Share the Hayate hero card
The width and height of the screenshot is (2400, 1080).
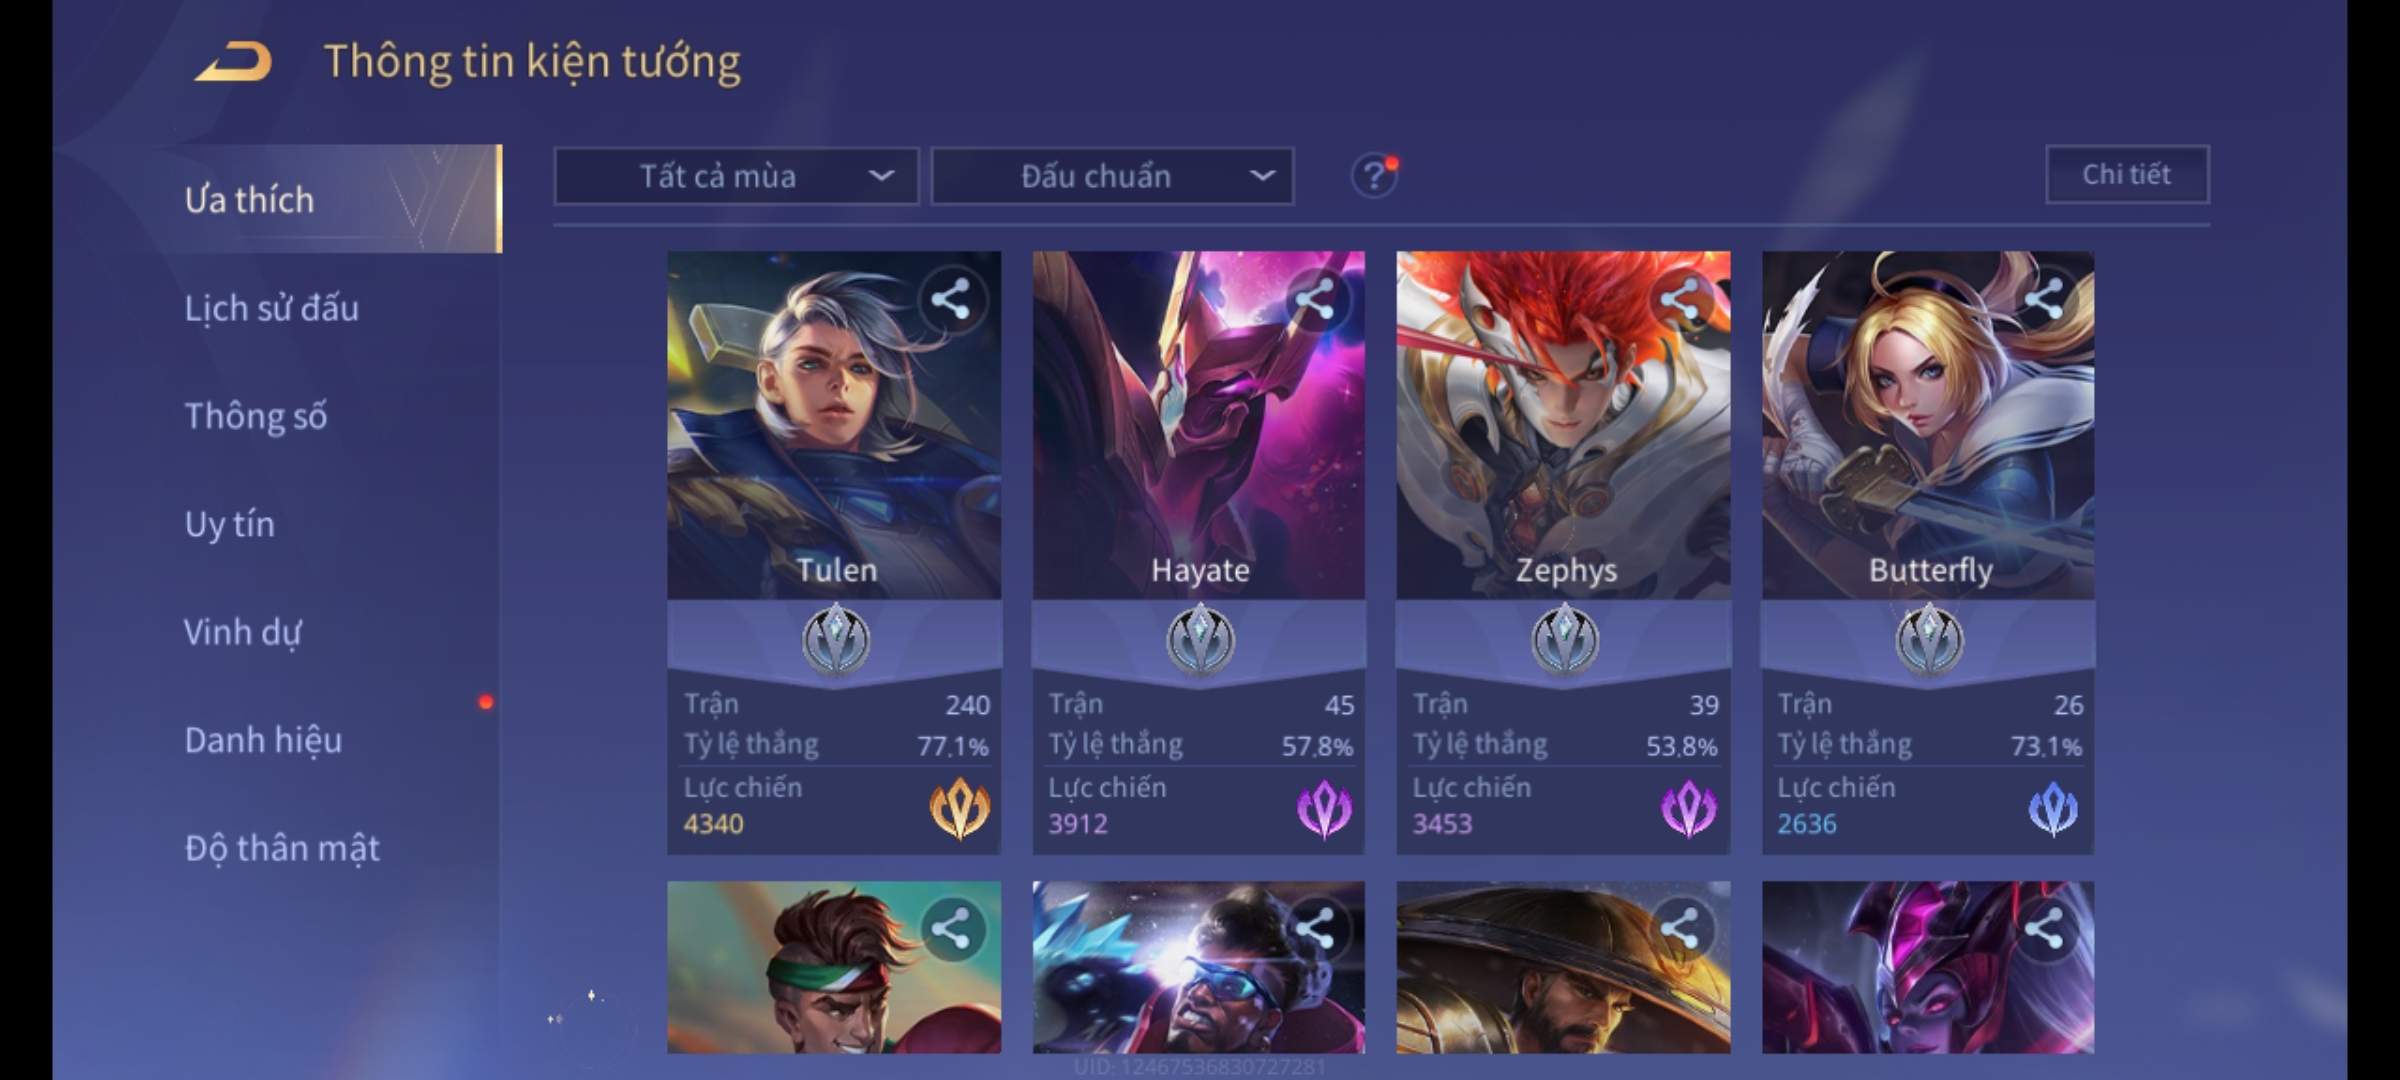coord(1315,300)
